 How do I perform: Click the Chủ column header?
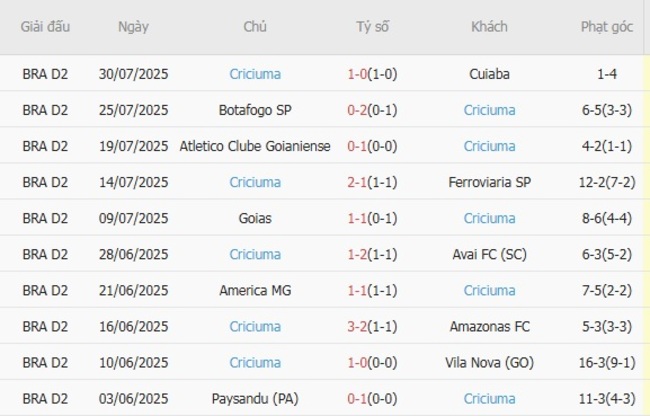pos(254,27)
